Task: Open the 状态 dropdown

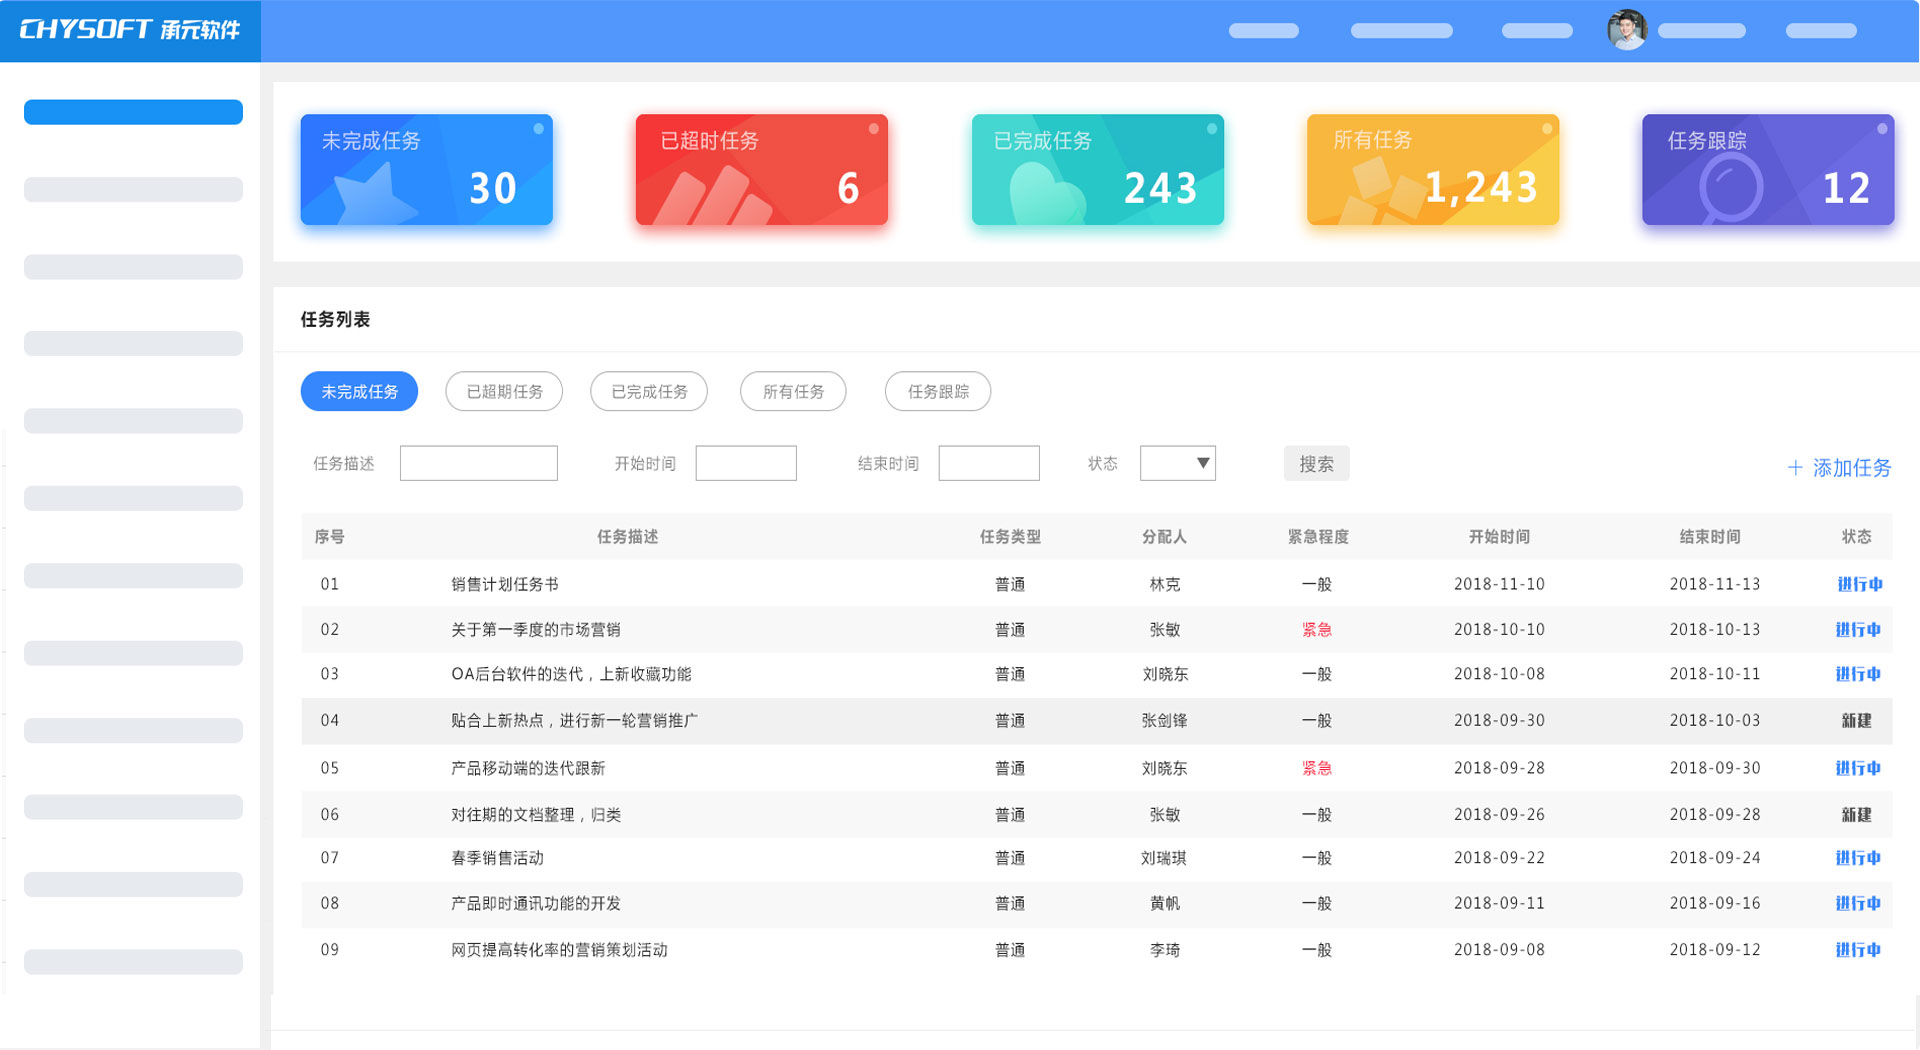Action: 1177,463
